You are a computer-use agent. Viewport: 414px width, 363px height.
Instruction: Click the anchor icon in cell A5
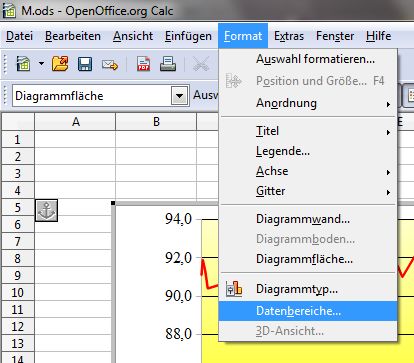pyautogui.click(x=46, y=210)
